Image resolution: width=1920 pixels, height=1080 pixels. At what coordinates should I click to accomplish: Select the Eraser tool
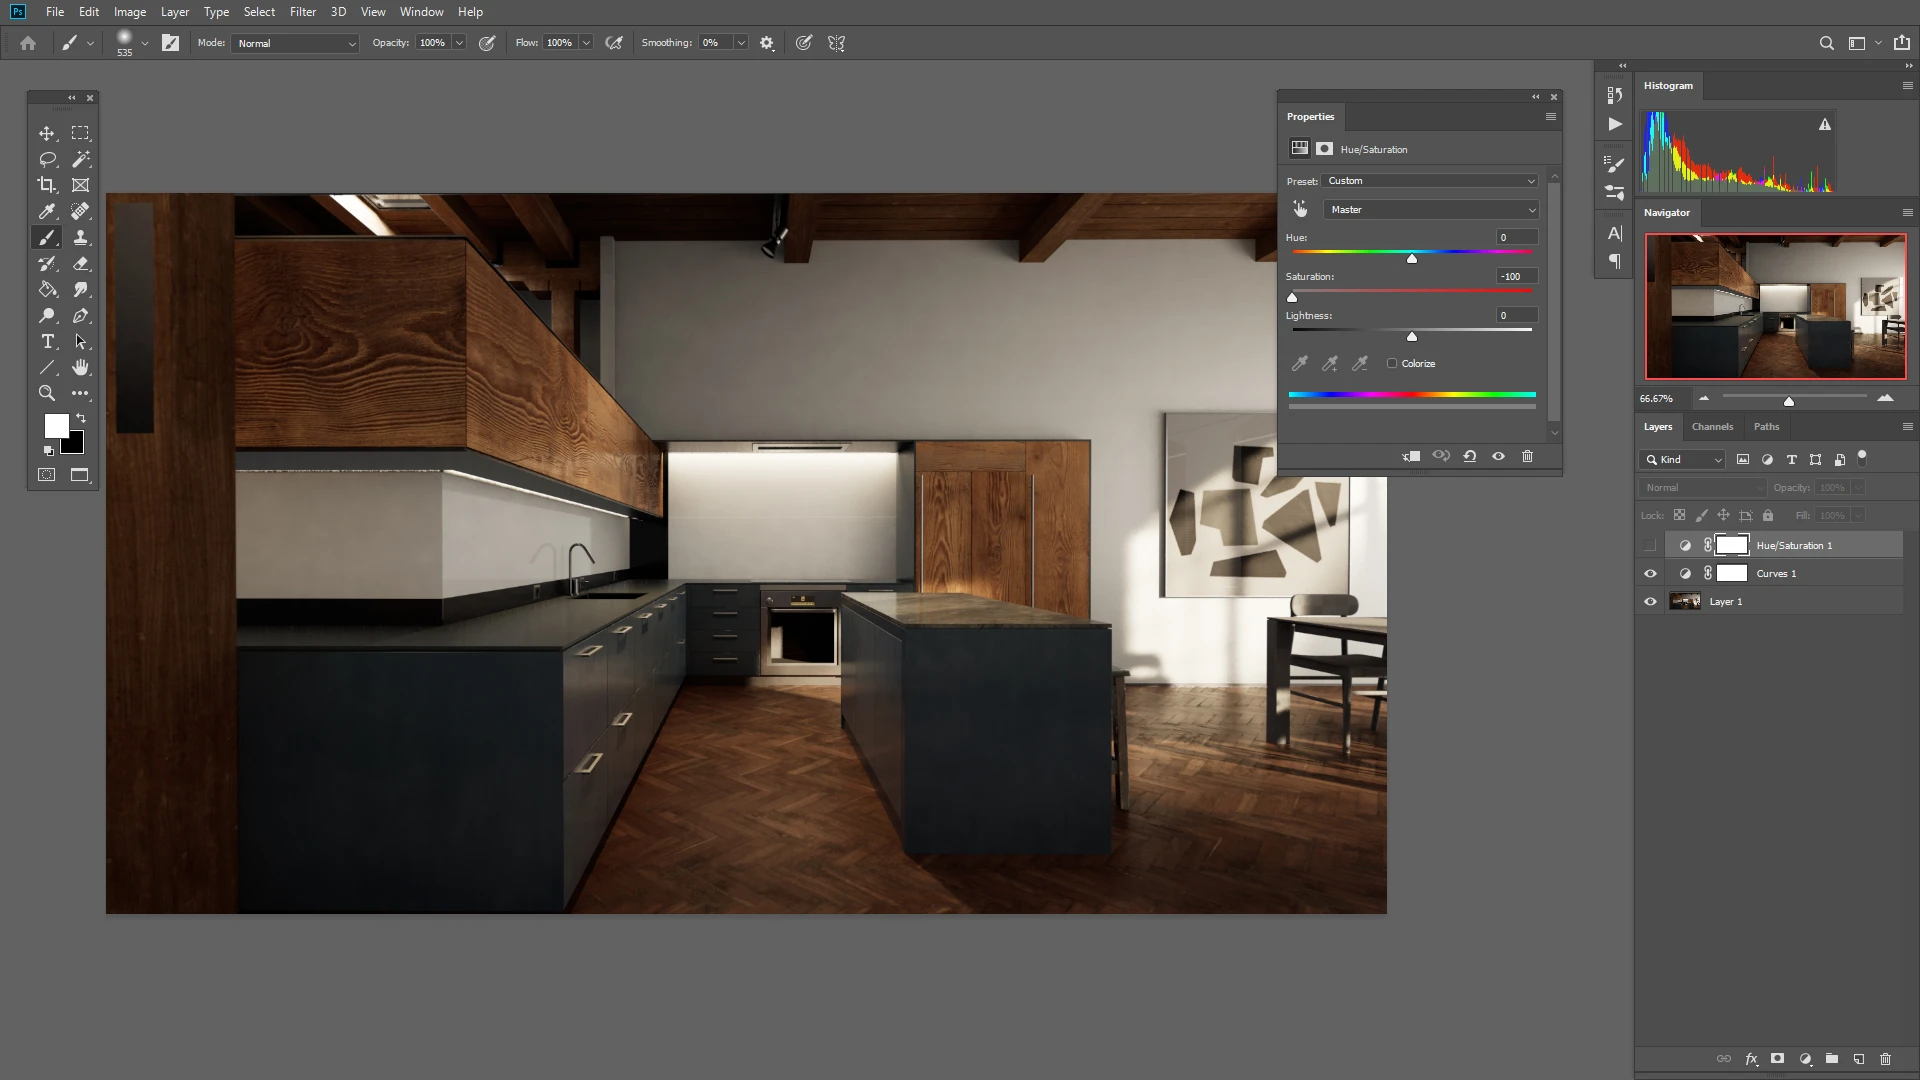[81, 263]
